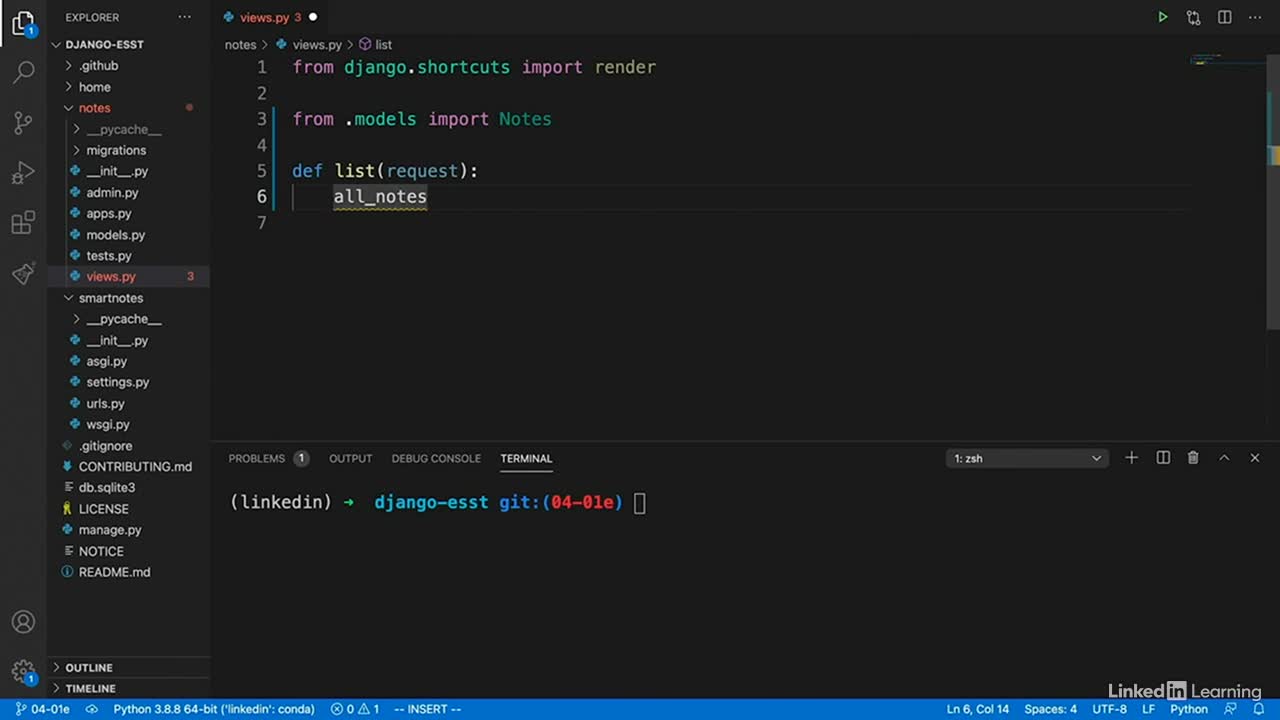
Task: Open errors and warnings count in status bar
Action: [355, 709]
